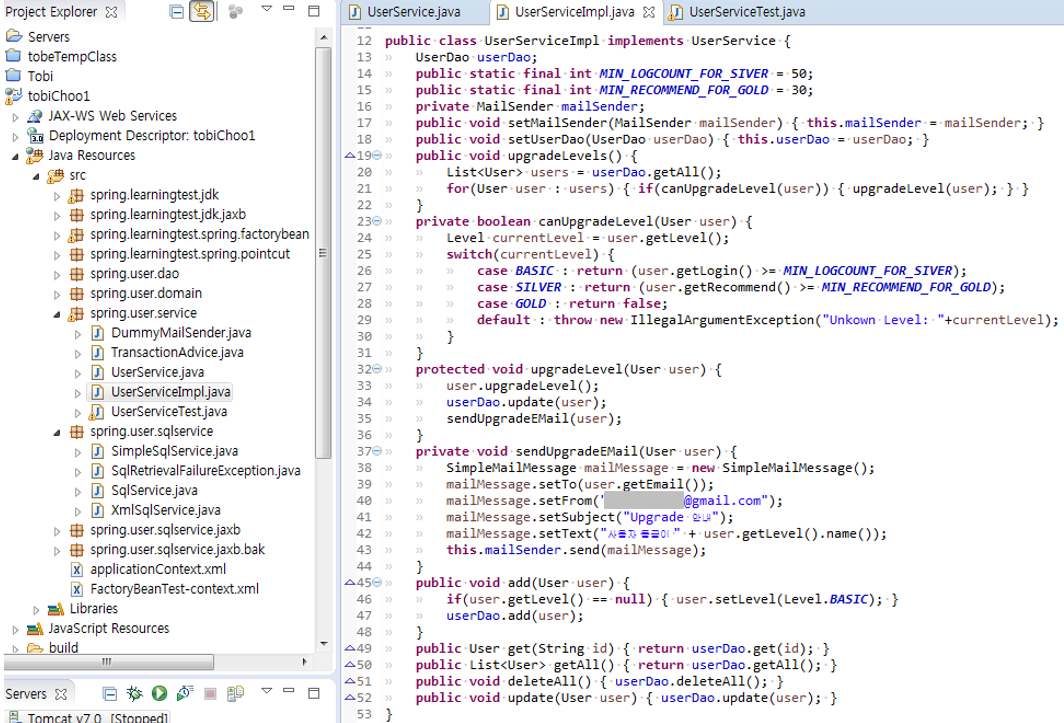Viewport: 1064px width, 723px height.
Task: Click Collapse All icon in Project Explorer
Action: pyautogui.click(x=176, y=12)
